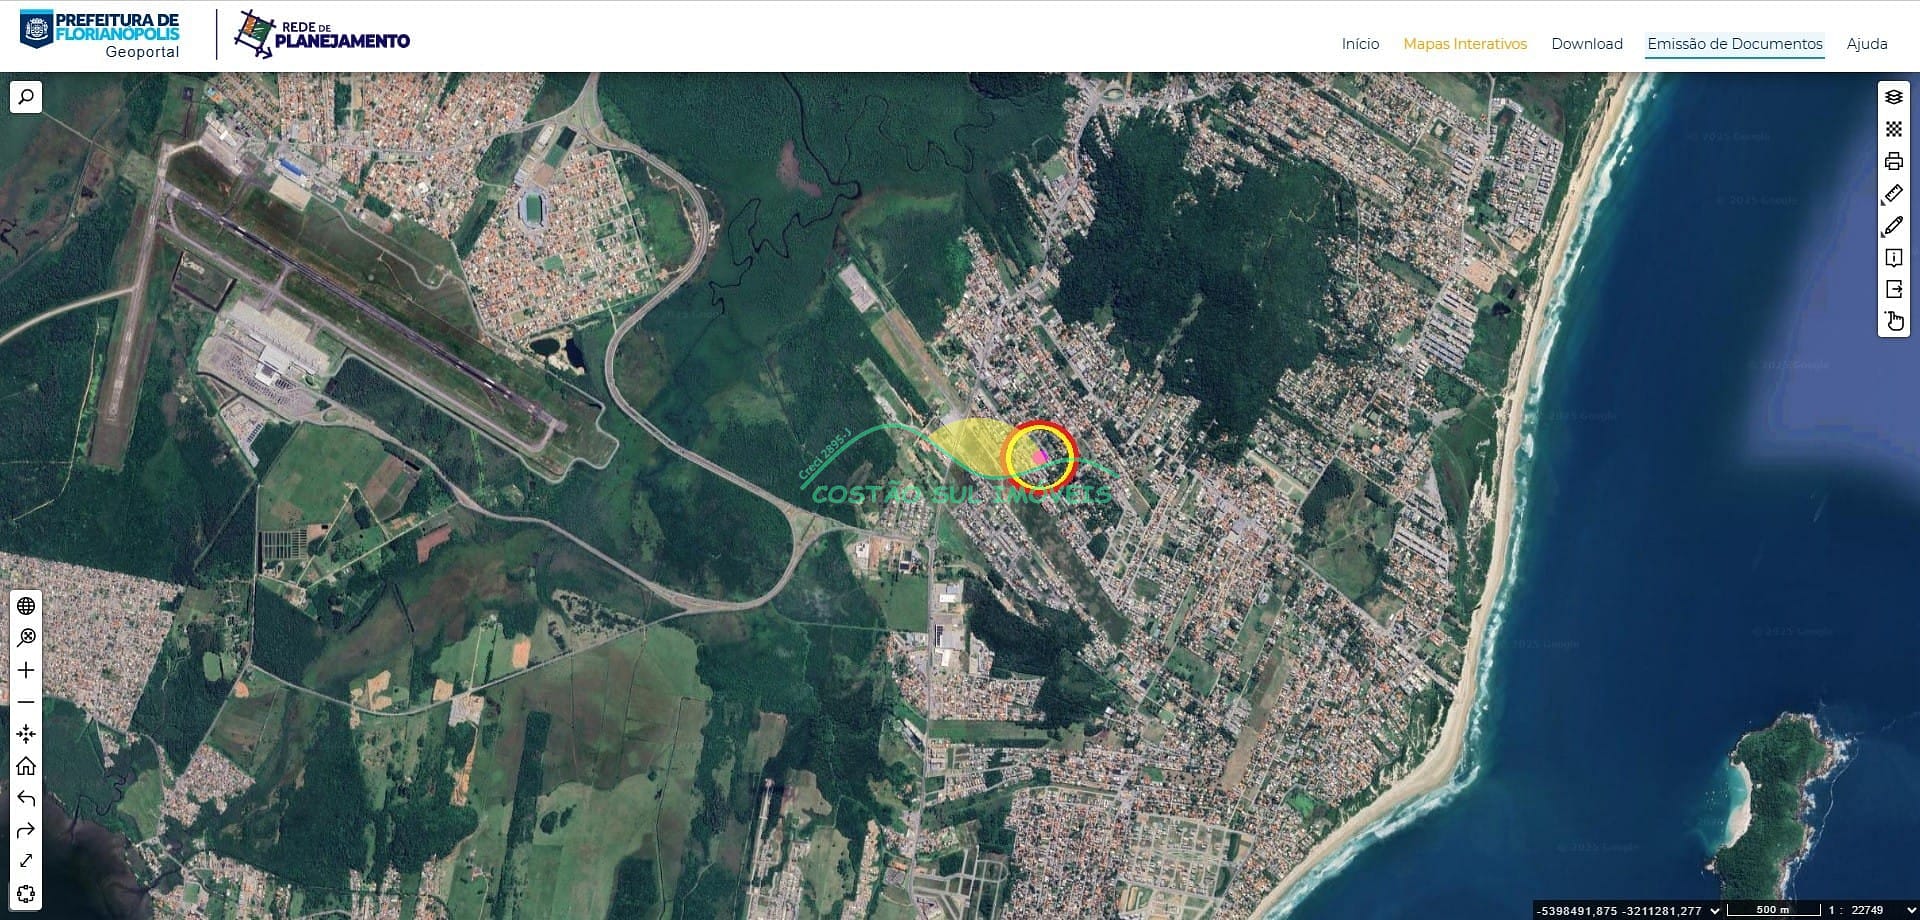Select the ruler measurement tool
This screenshot has width=1920, height=920.
point(1893,194)
